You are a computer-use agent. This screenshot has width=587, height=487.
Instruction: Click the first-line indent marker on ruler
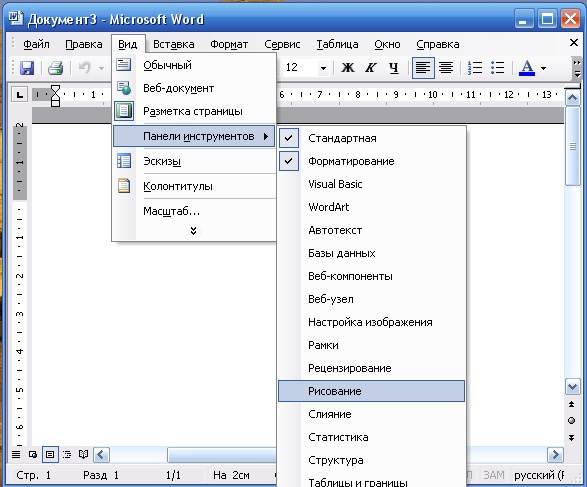pos(55,89)
